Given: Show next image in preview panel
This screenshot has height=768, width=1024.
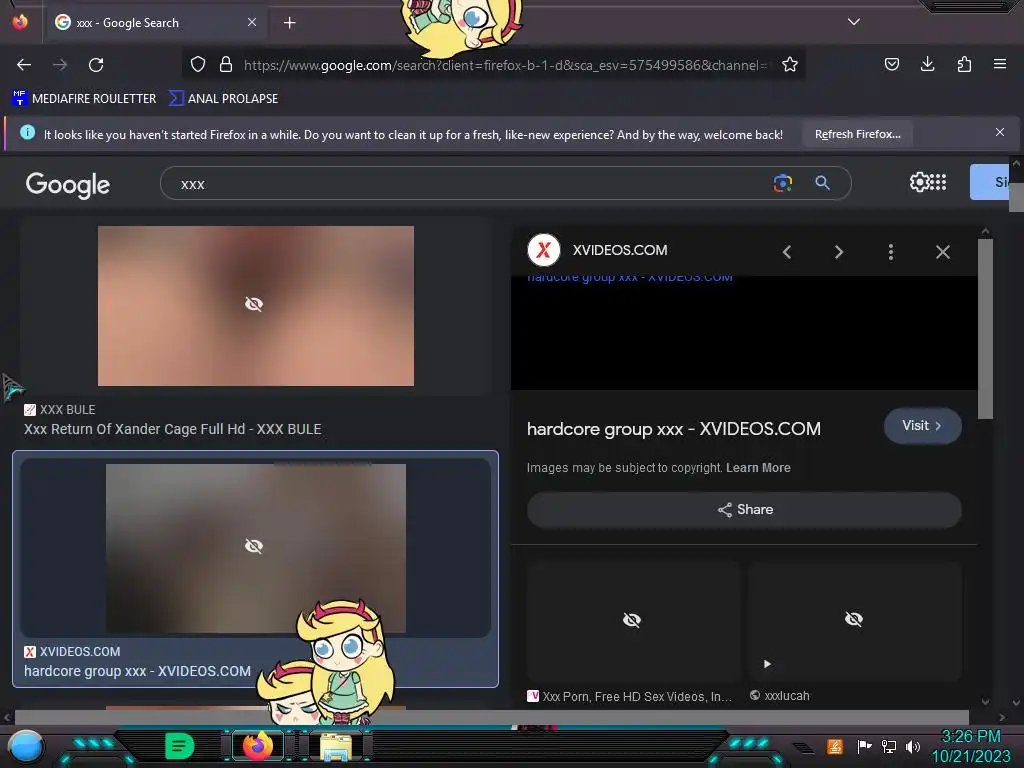Looking at the screenshot, I should point(839,252).
